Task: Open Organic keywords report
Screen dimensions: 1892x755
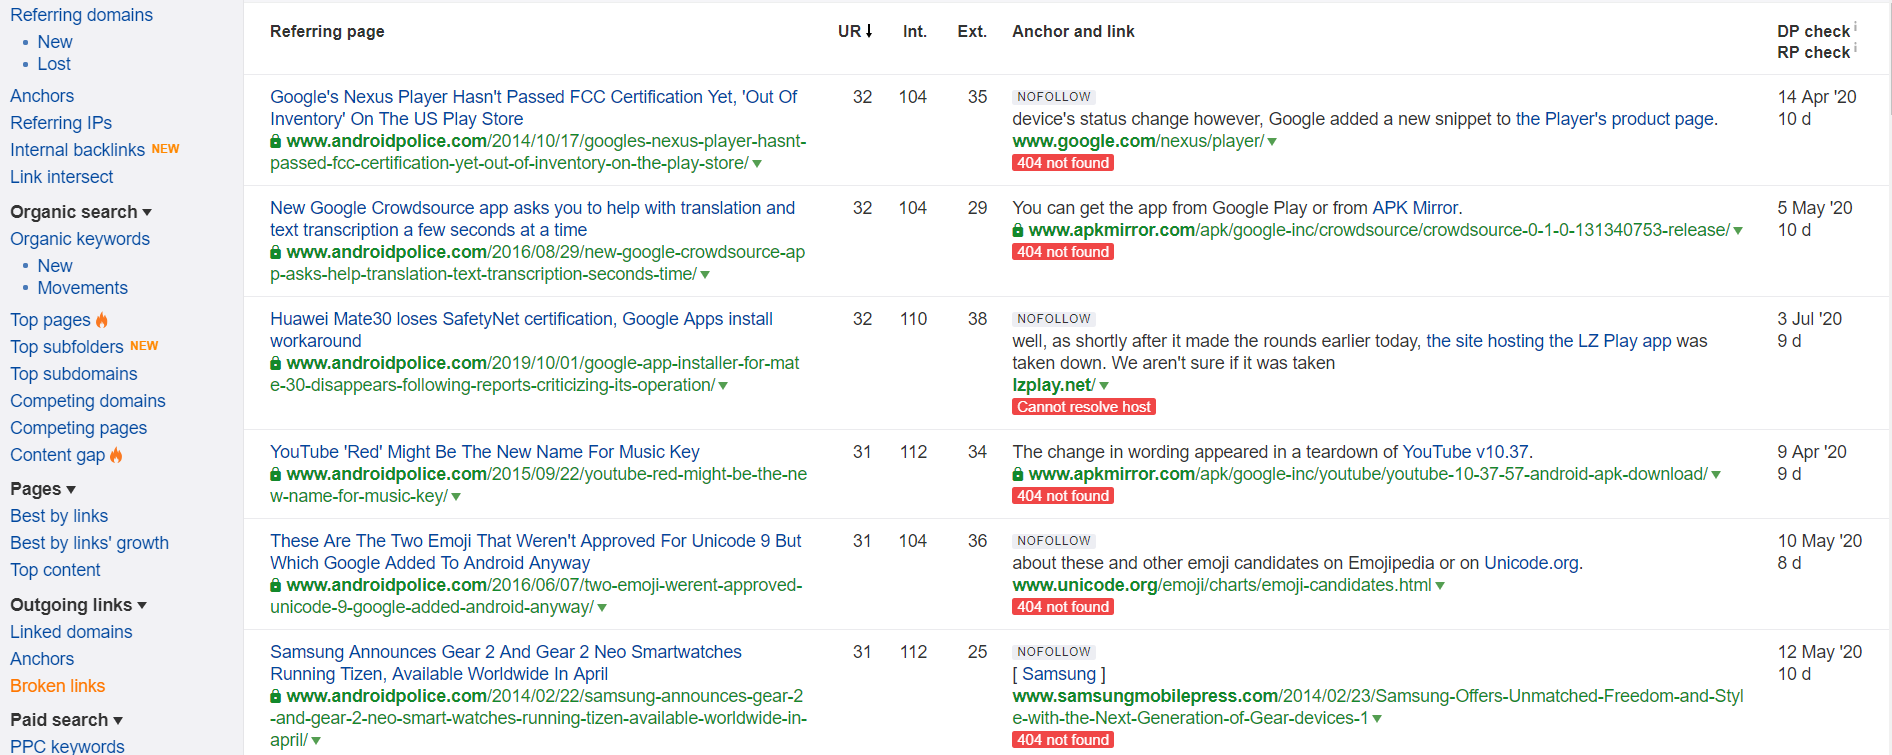Action: (x=80, y=239)
